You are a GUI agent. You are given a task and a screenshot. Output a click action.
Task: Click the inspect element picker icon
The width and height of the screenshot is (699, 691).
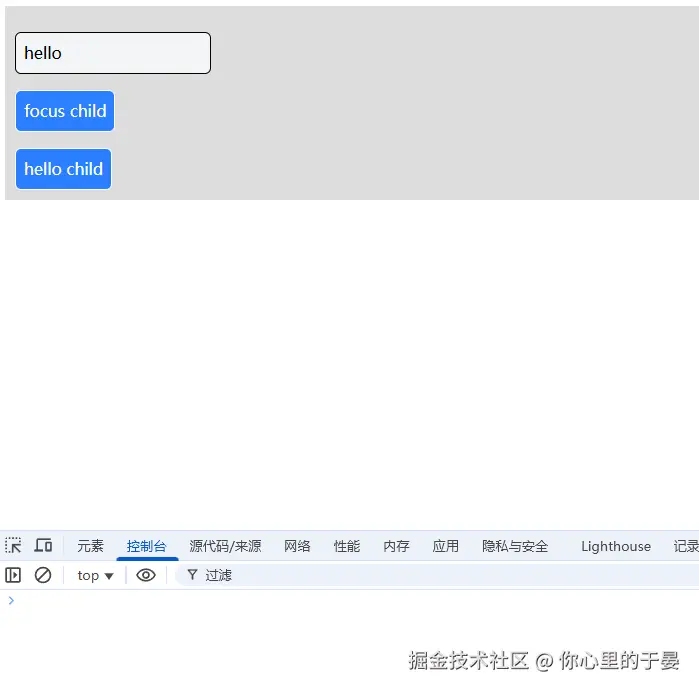pyautogui.click(x=13, y=546)
